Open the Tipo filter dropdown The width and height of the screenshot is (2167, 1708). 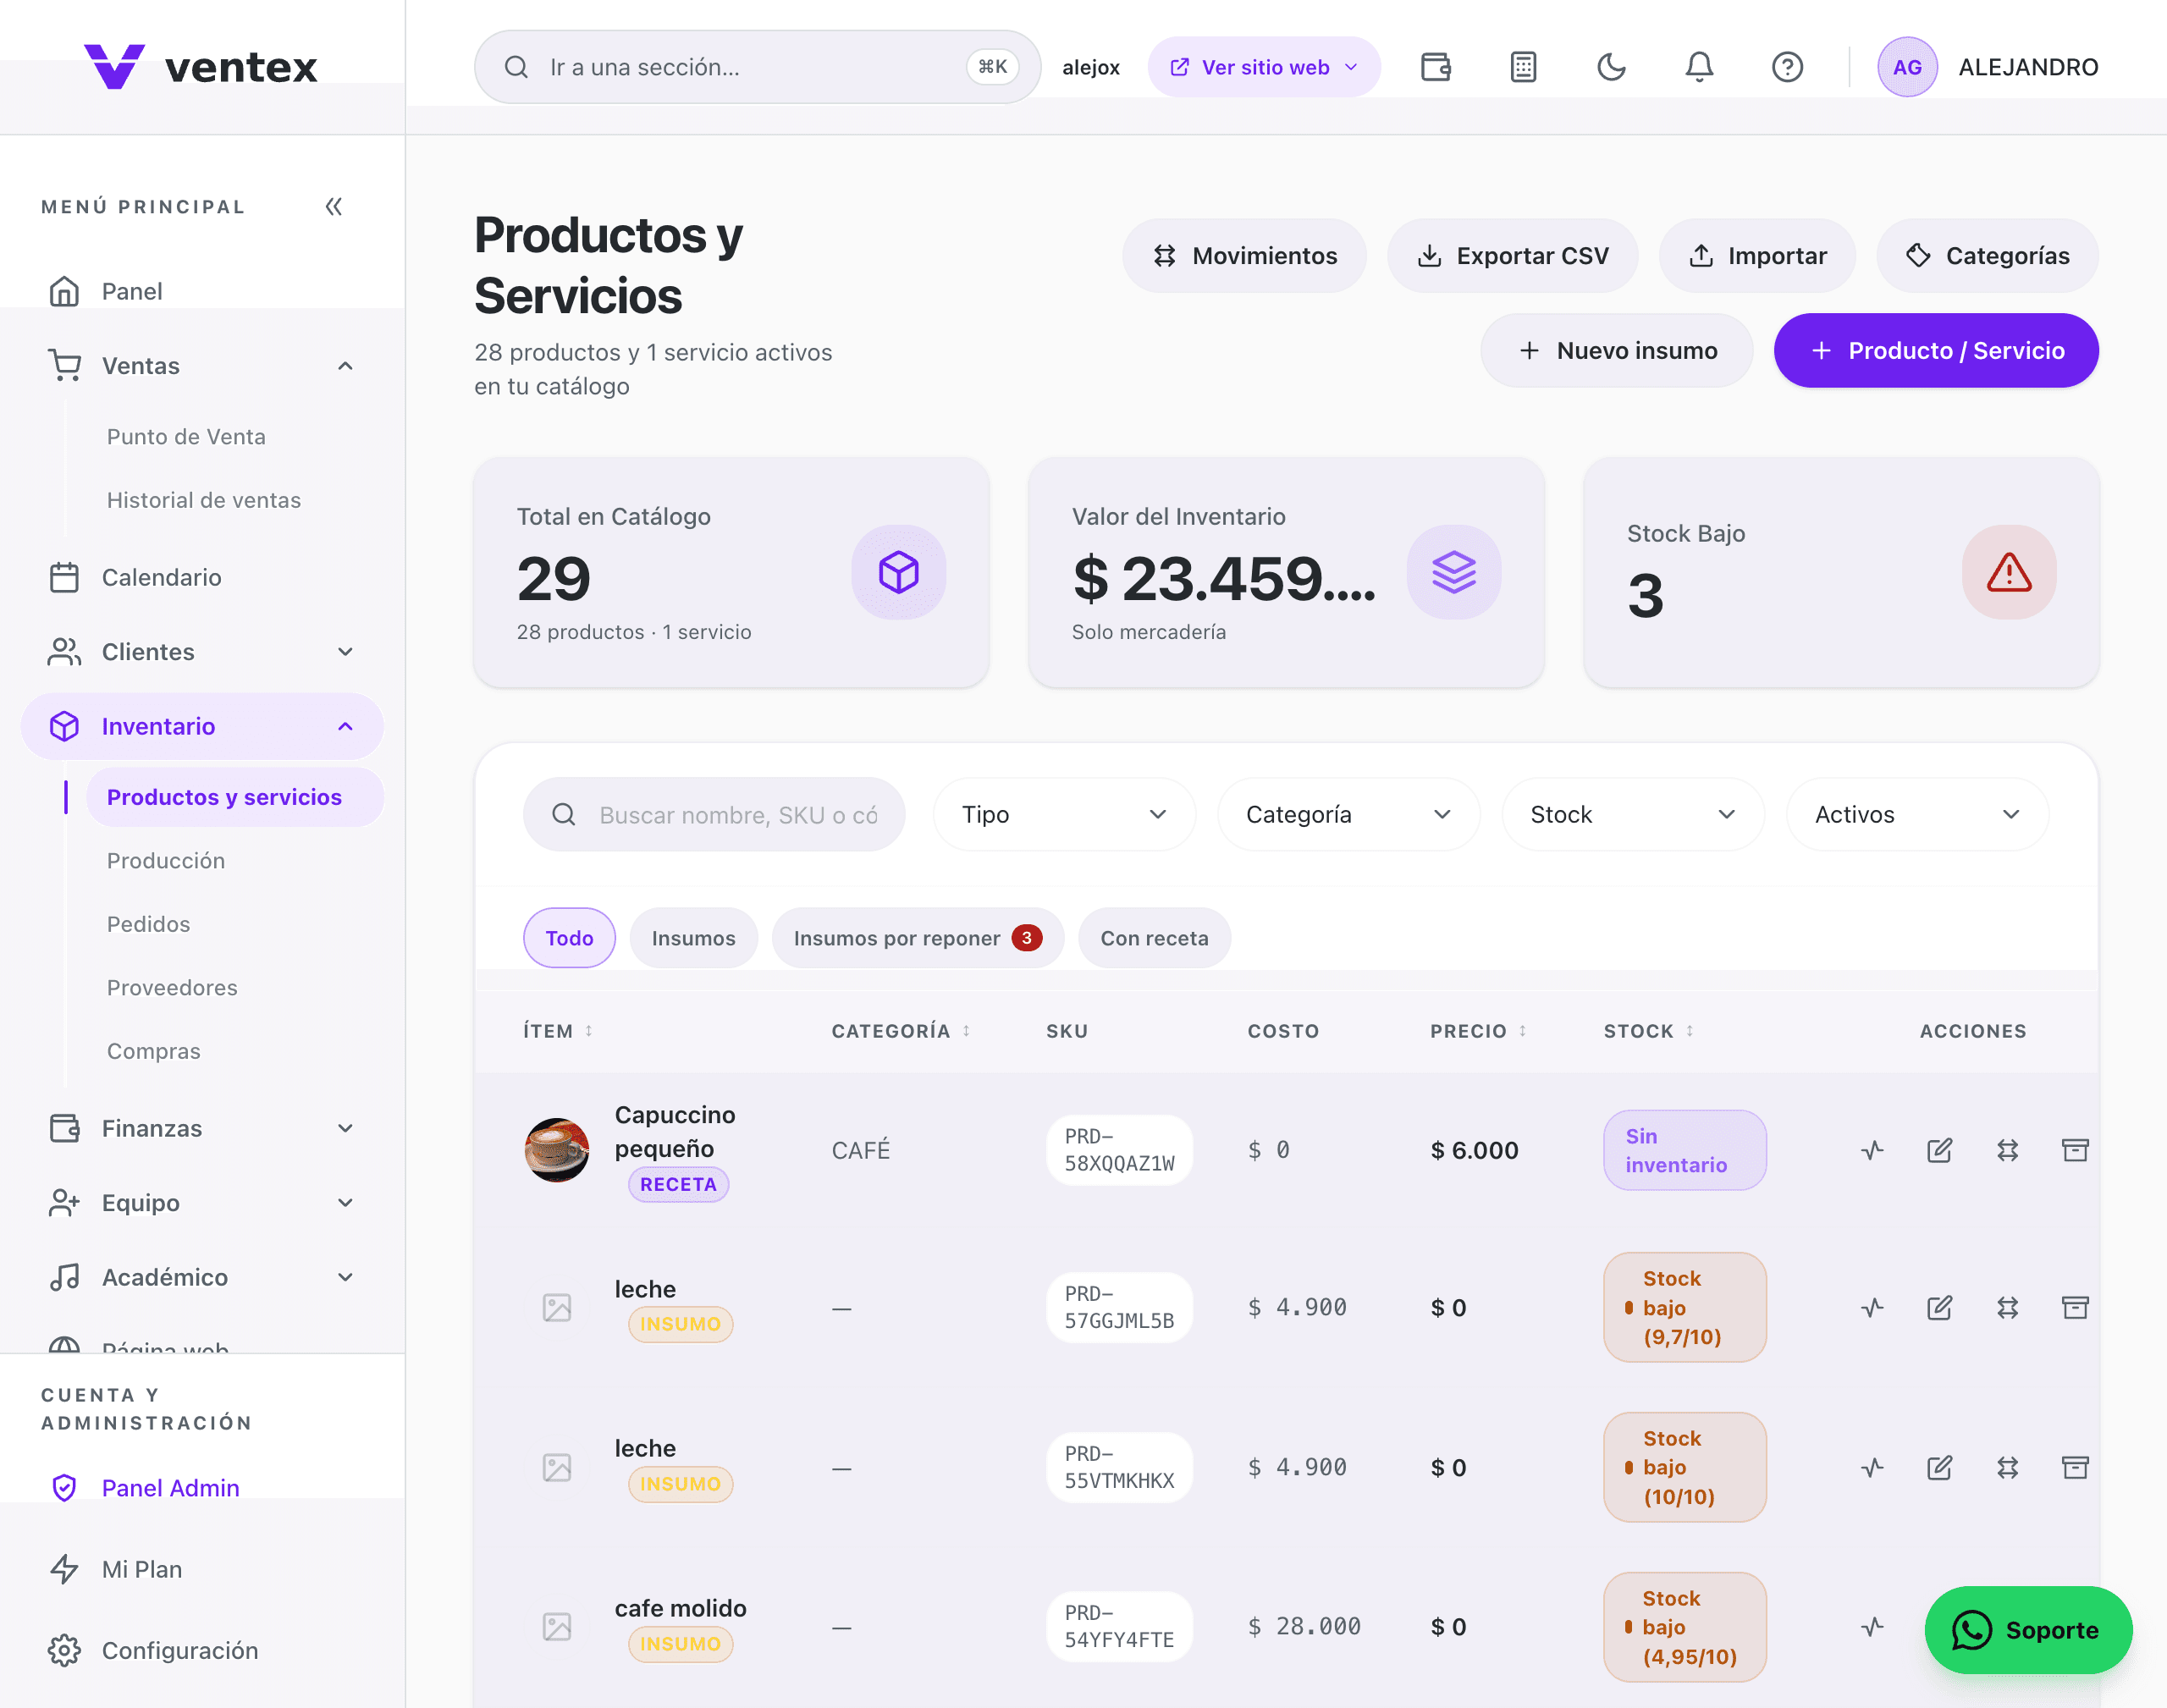[1064, 814]
